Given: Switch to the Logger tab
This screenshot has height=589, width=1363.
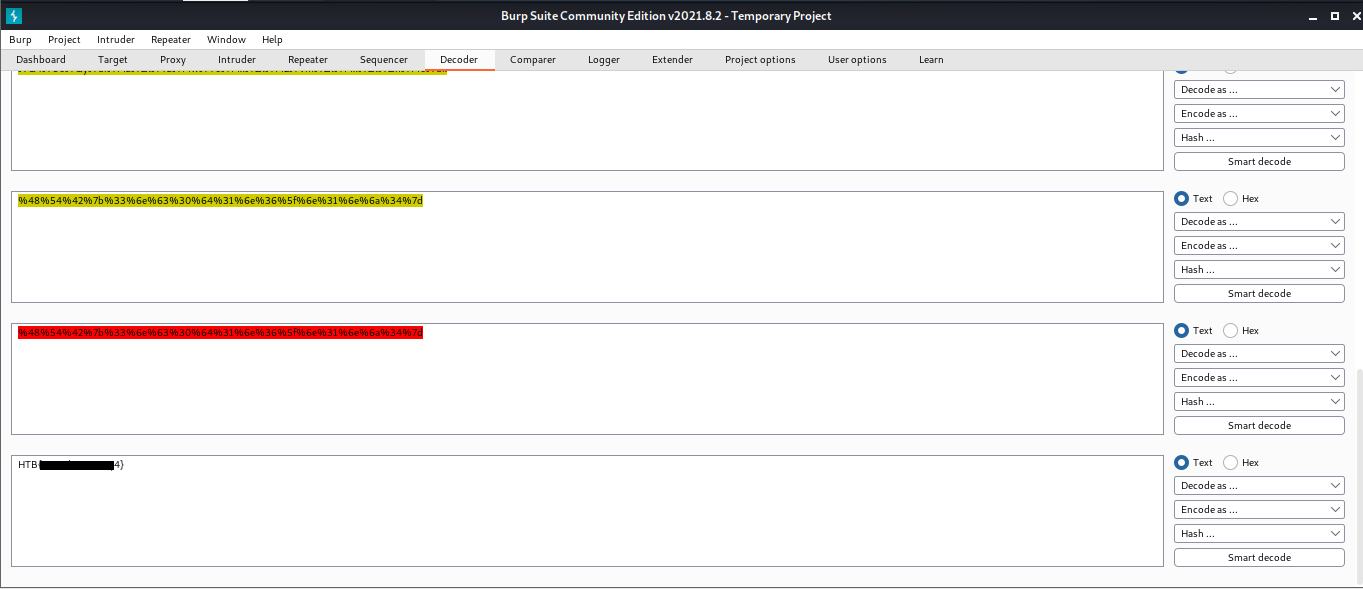Looking at the screenshot, I should (x=604, y=60).
